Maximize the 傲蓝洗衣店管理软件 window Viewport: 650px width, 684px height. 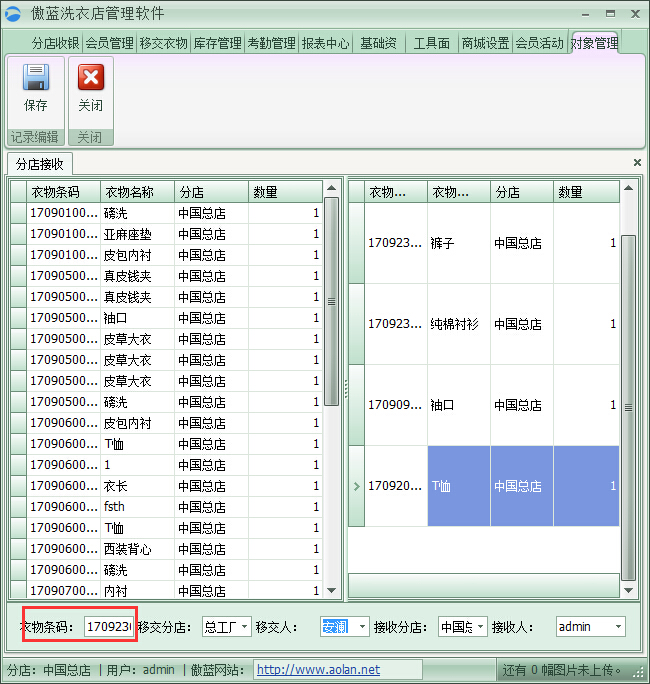pos(610,14)
